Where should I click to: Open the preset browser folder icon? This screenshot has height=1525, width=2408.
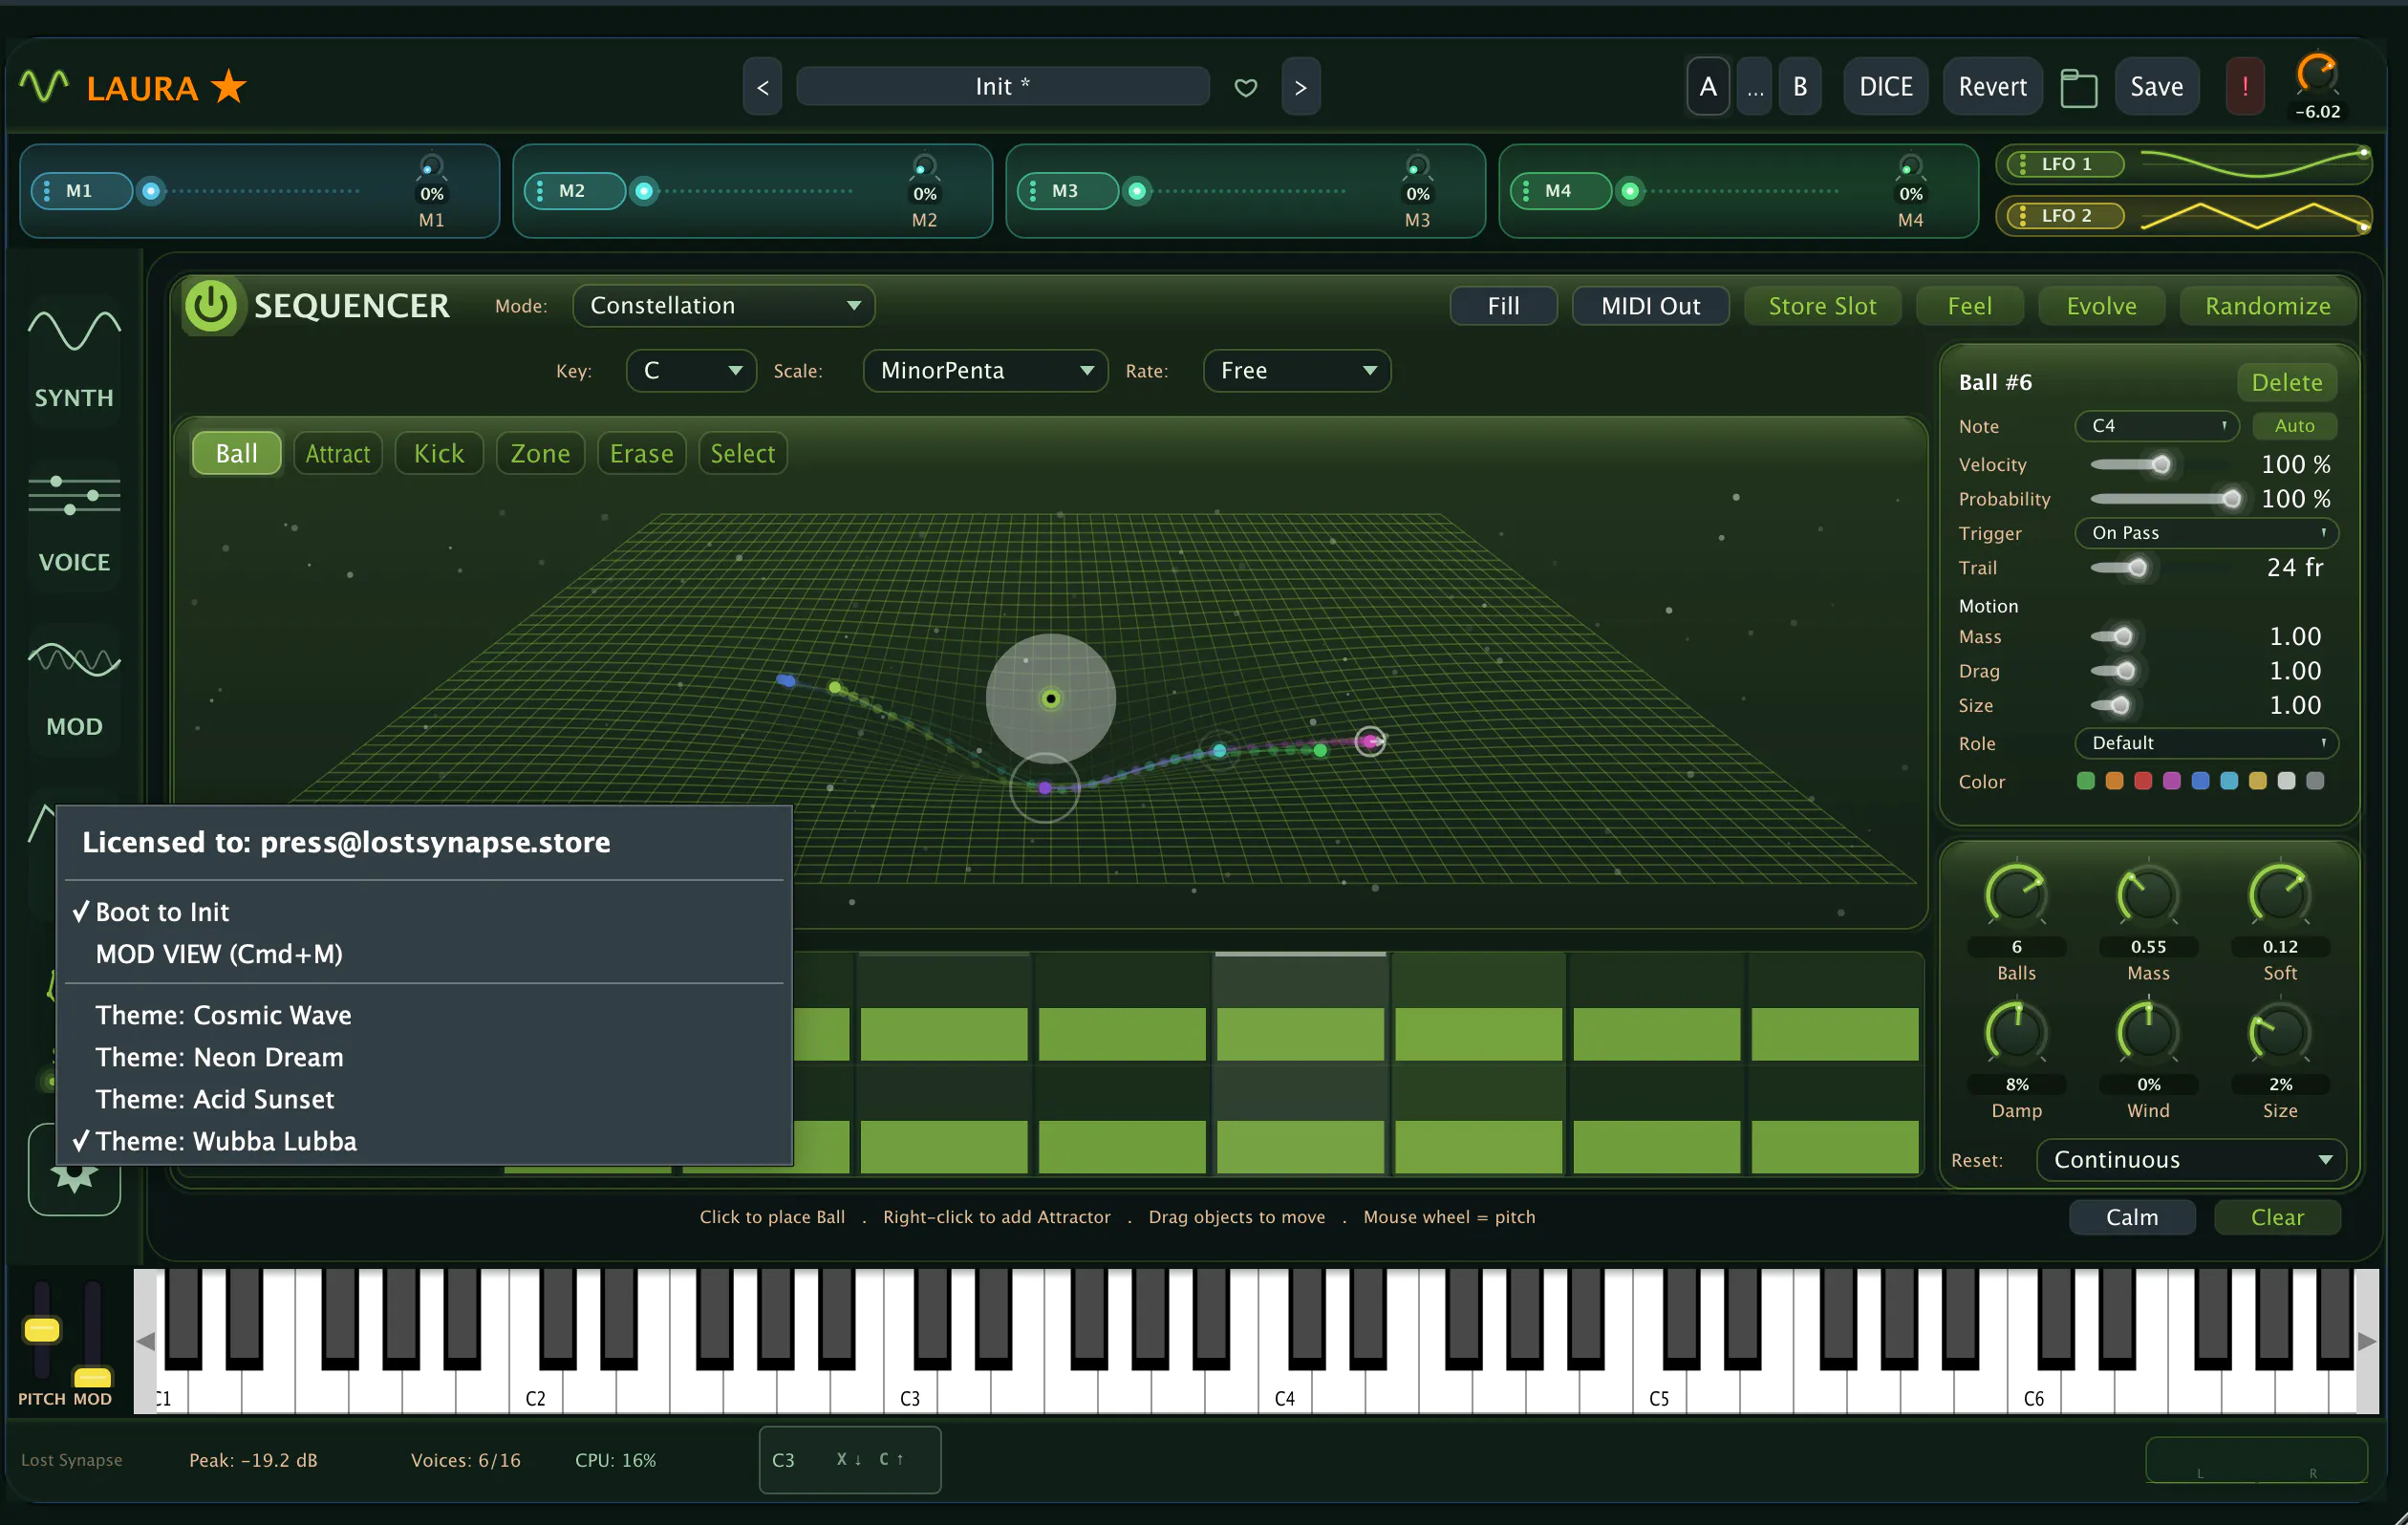(x=2078, y=87)
